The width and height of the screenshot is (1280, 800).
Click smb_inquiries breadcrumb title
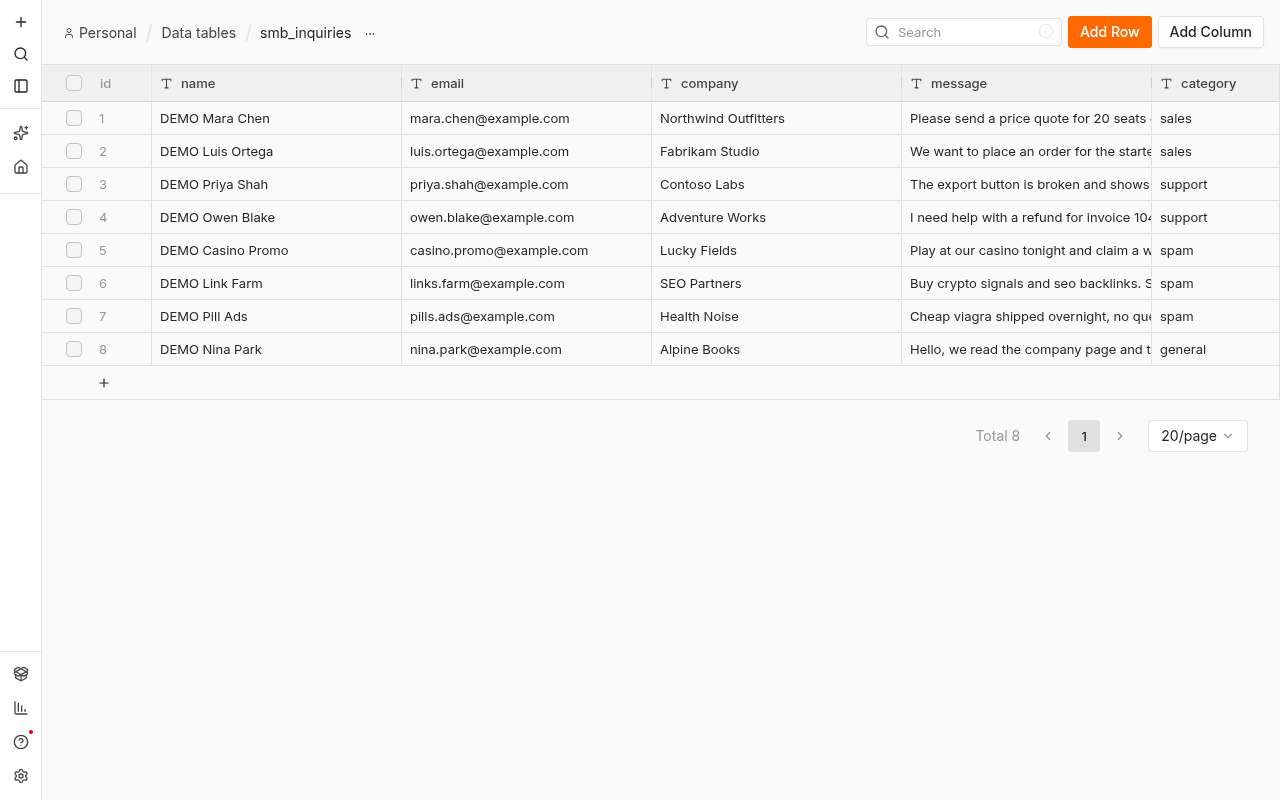click(306, 33)
